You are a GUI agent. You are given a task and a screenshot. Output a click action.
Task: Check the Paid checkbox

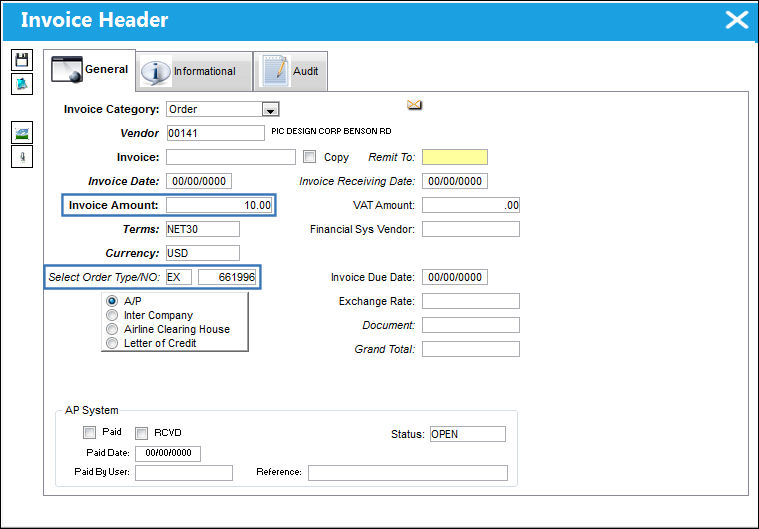(90, 432)
